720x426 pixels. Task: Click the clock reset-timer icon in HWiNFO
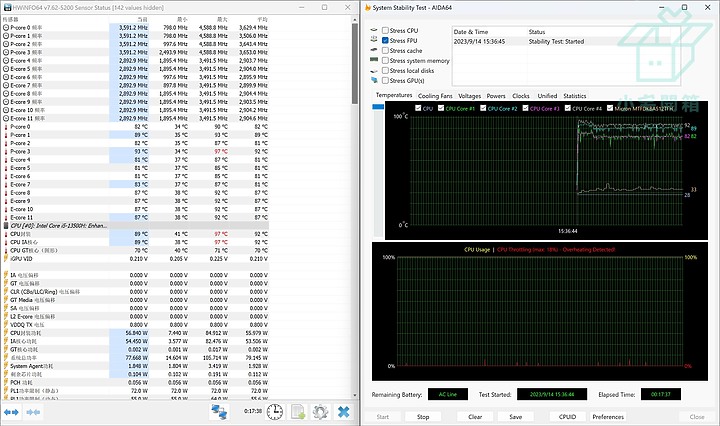tap(275, 412)
